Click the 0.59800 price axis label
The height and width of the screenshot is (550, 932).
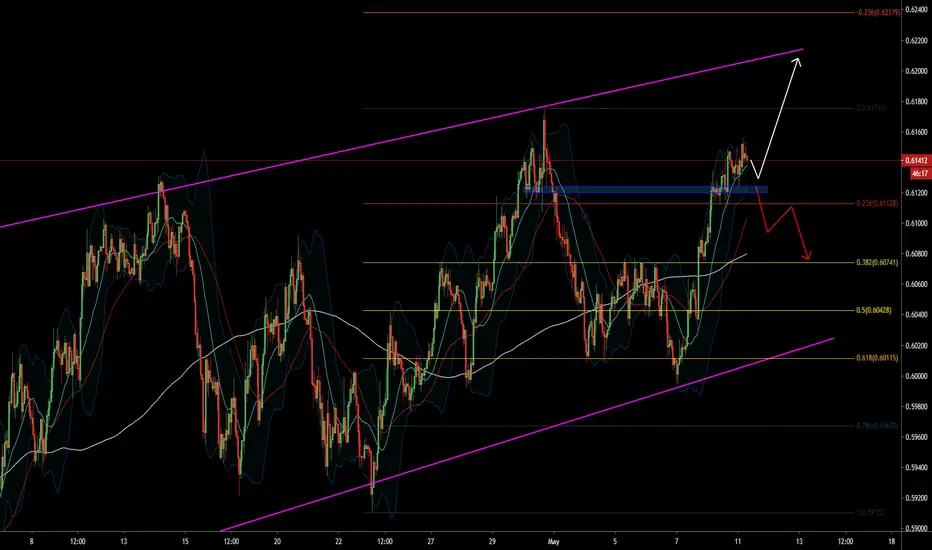point(916,407)
